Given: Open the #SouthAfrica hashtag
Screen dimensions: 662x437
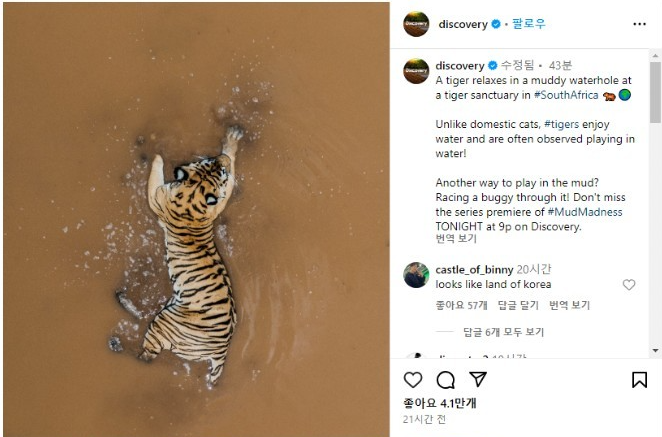Looking at the screenshot, I should click(566, 95).
